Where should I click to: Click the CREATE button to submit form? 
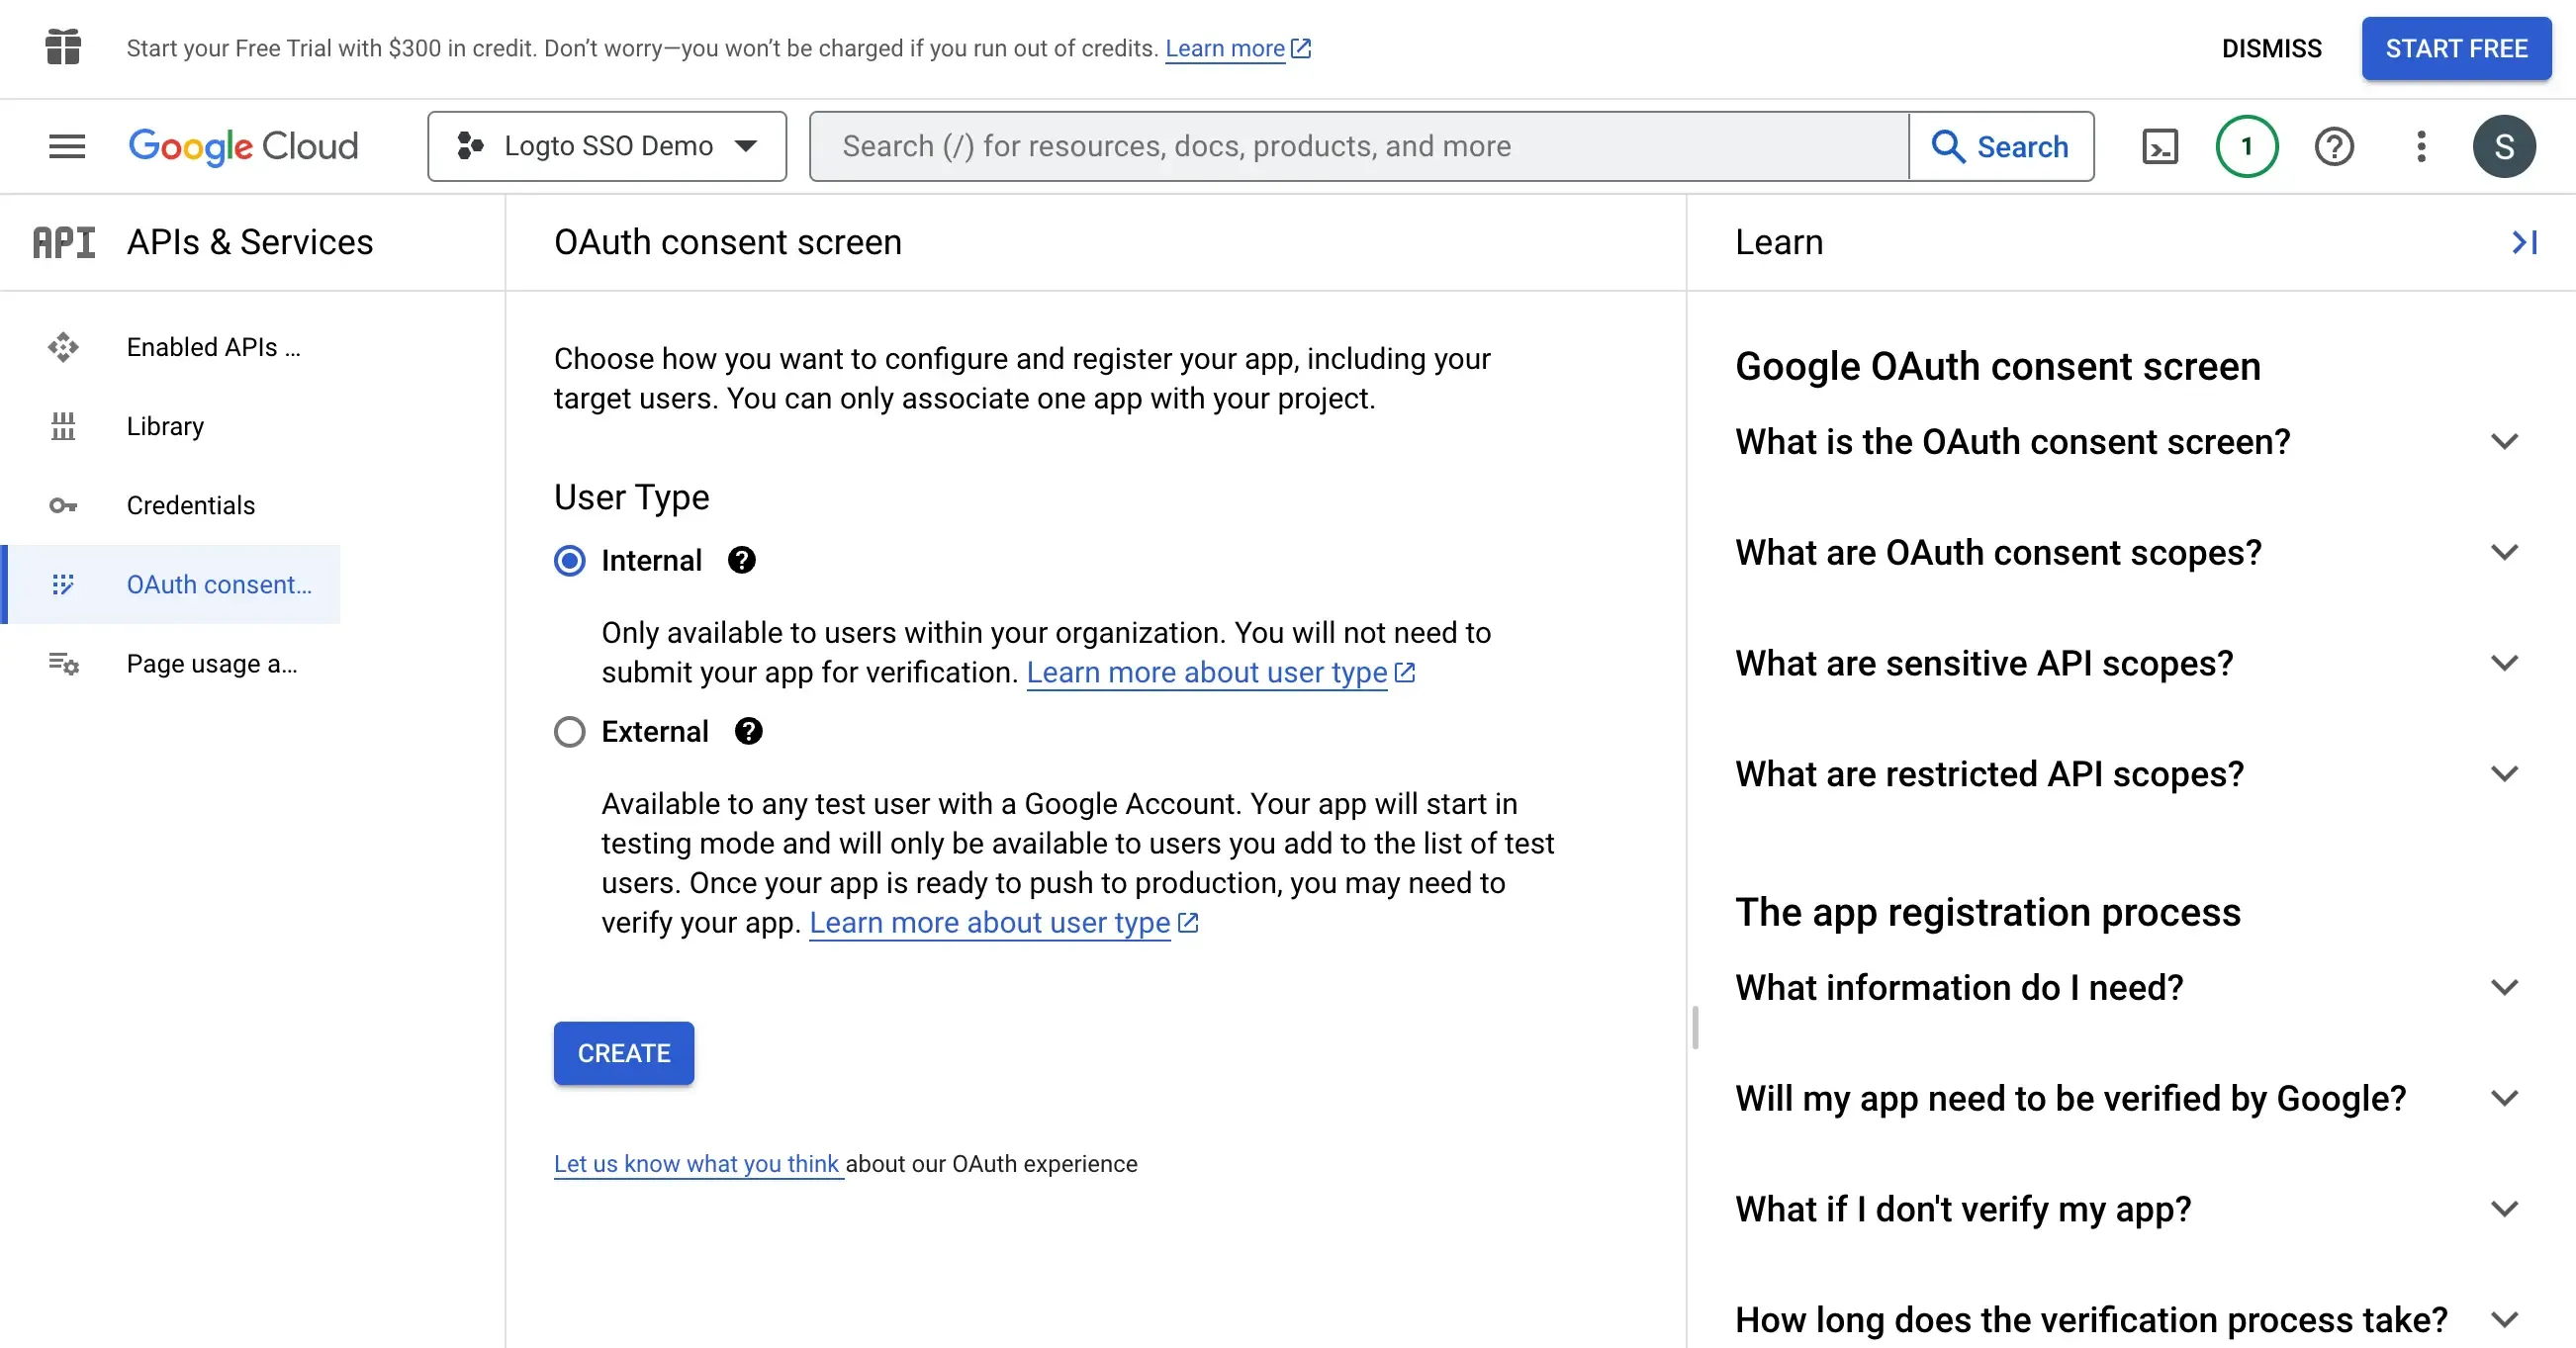(x=625, y=1051)
